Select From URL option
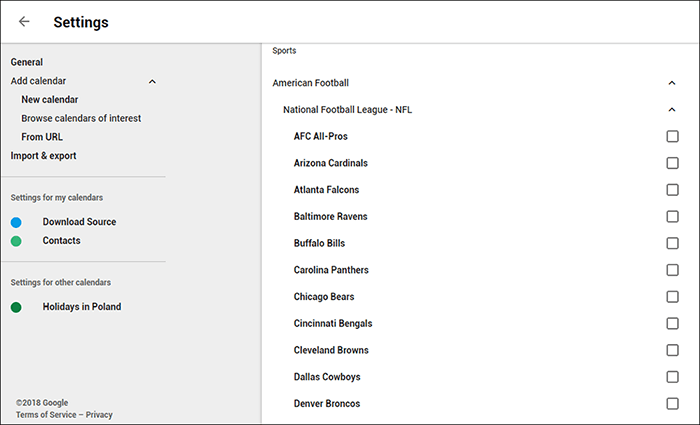Screen dimensions: 700x425 point(42,137)
